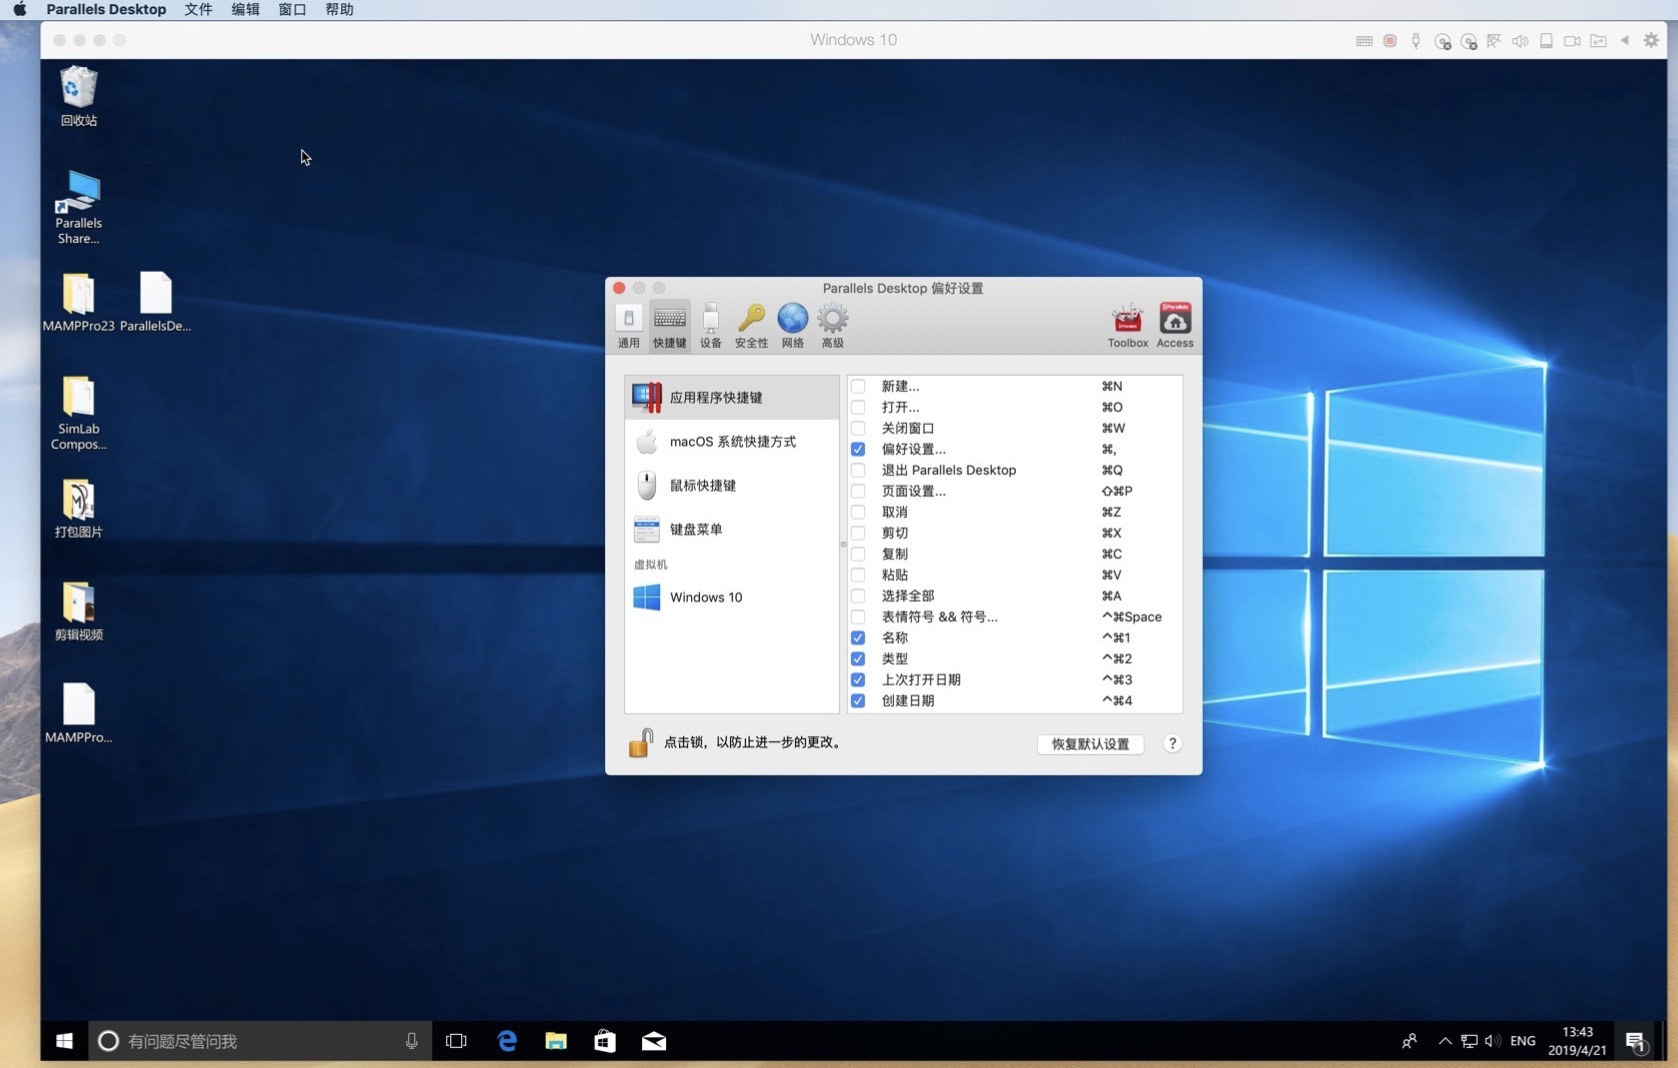Open the 窗口 menu
The width and height of the screenshot is (1678, 1068).
(292, 9)
